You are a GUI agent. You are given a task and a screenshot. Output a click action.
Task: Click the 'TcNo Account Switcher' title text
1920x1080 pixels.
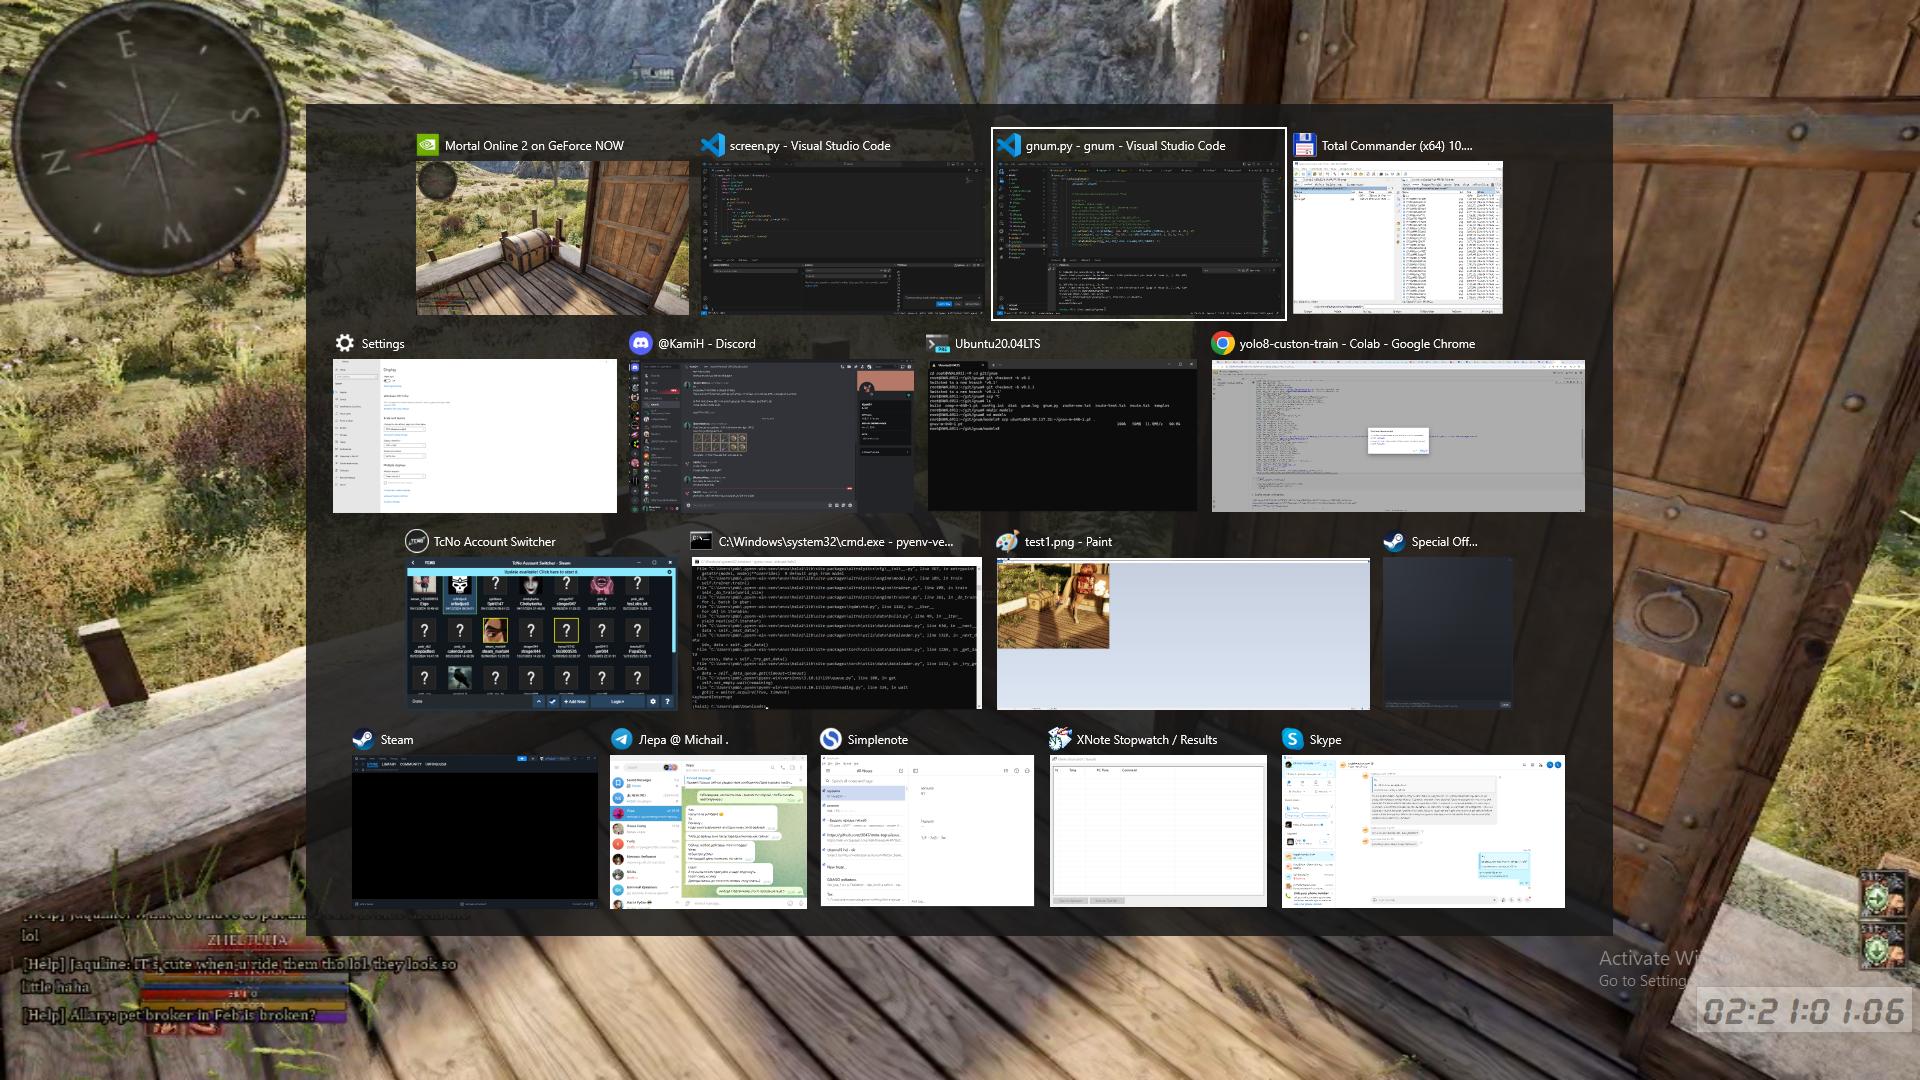click(494, 542)
